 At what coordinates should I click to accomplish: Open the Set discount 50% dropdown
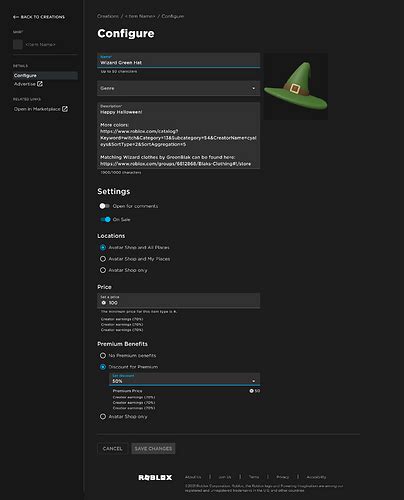pos(185,379)
